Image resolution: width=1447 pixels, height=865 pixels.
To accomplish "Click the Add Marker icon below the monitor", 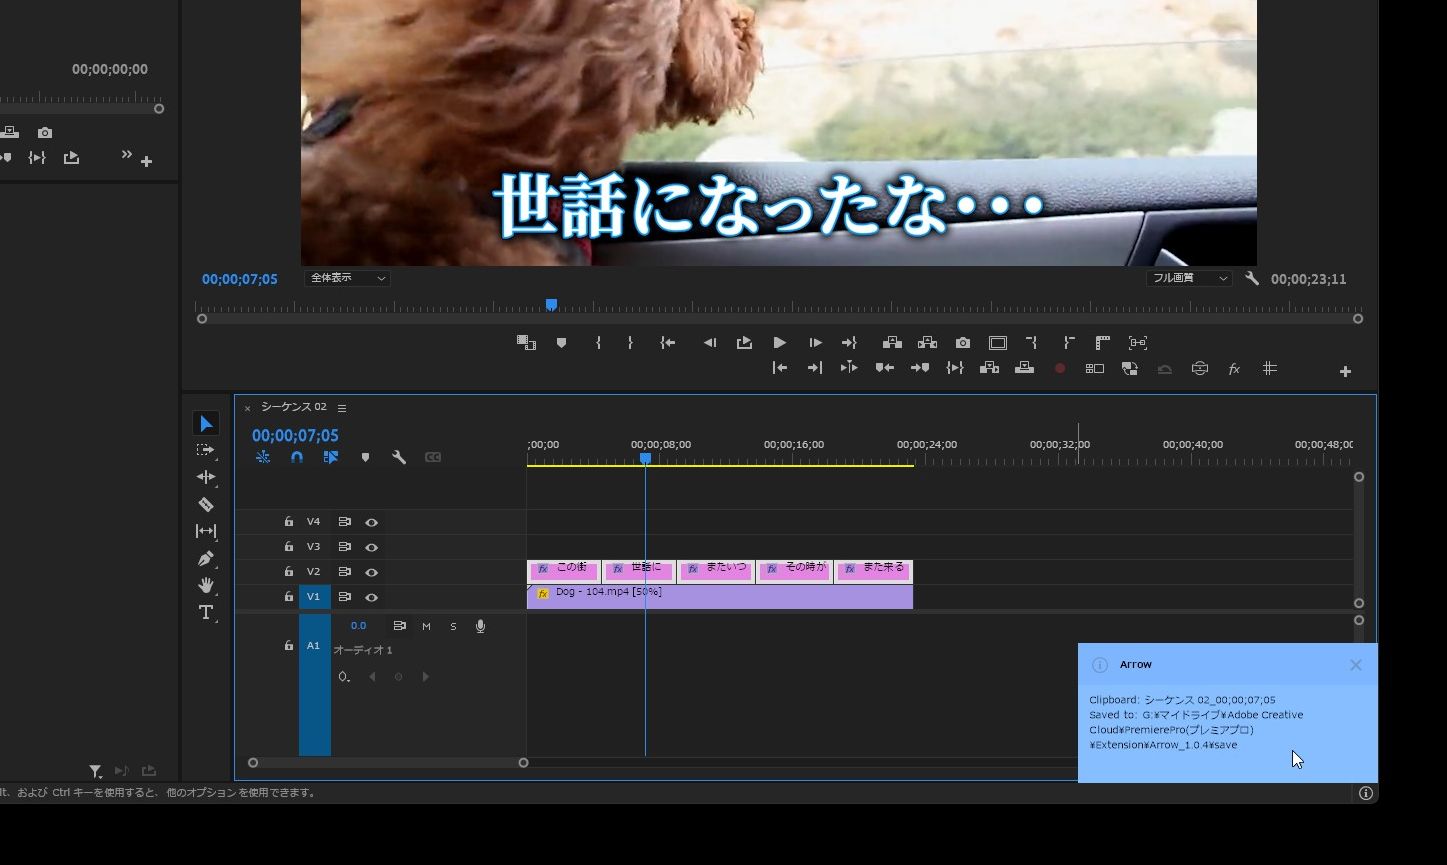I will (561, 342).
